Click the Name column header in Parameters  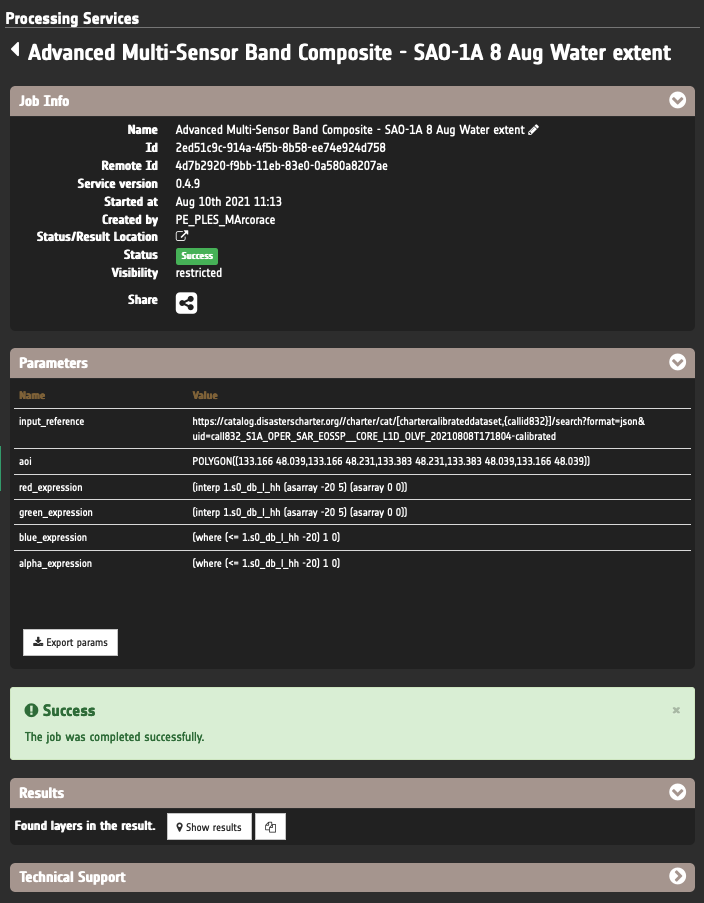pos(32,396)
